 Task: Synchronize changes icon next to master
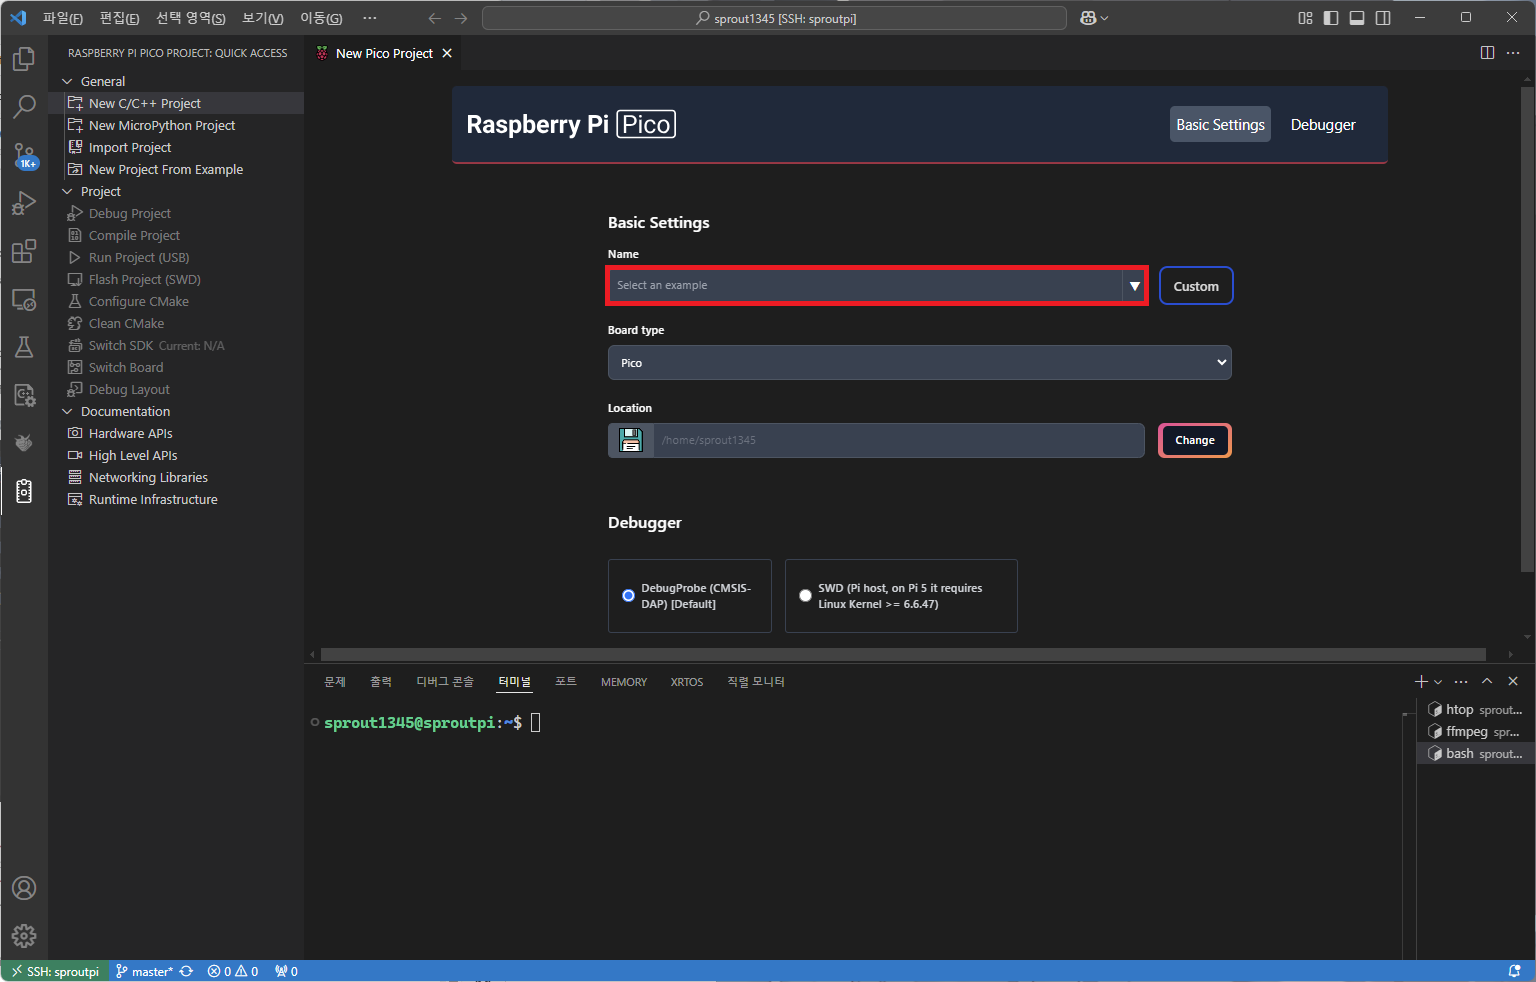tap(186, 971)
